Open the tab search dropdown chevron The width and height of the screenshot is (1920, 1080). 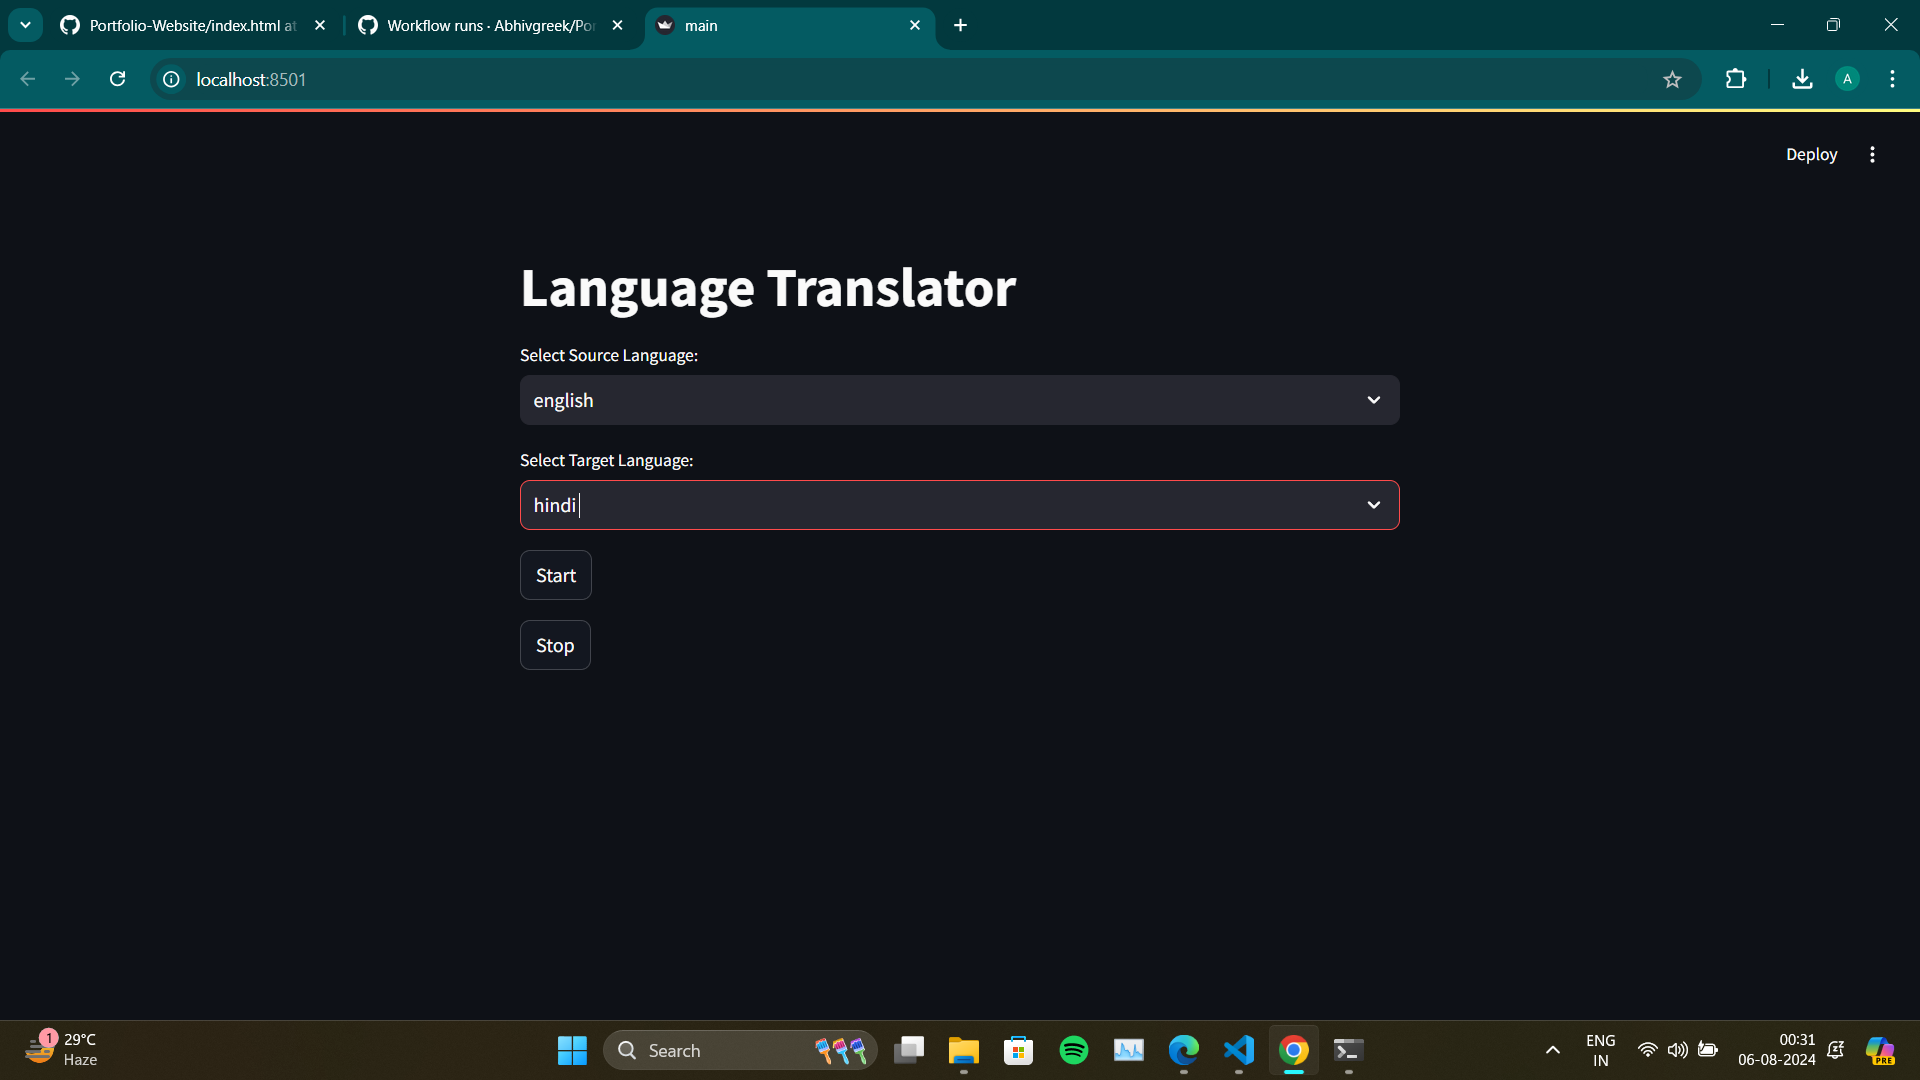(x=25, y=26)
